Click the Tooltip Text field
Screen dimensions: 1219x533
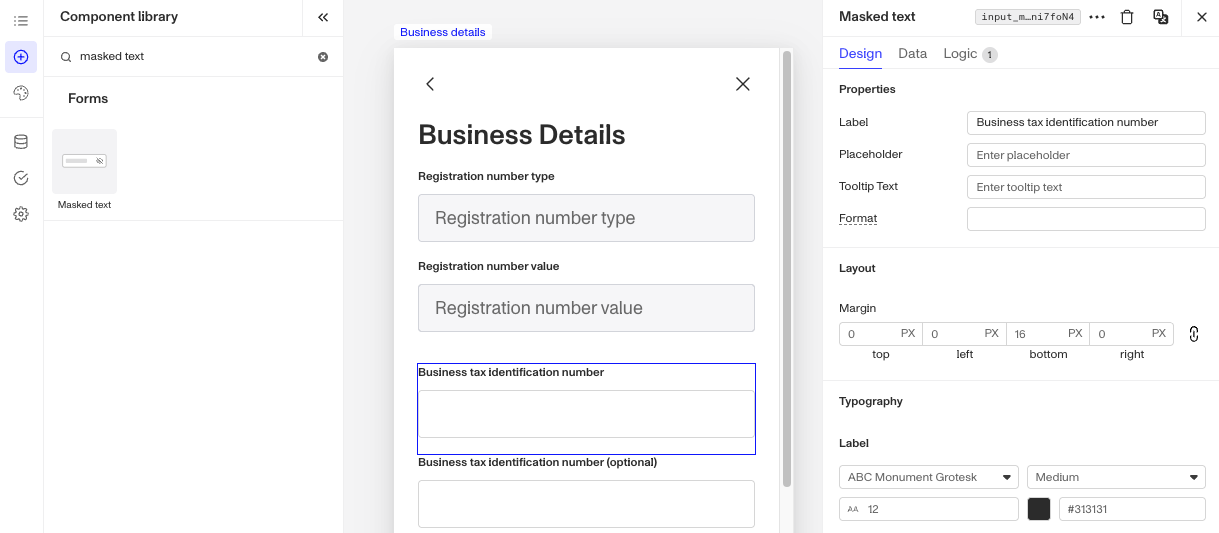click(1086, 187)
